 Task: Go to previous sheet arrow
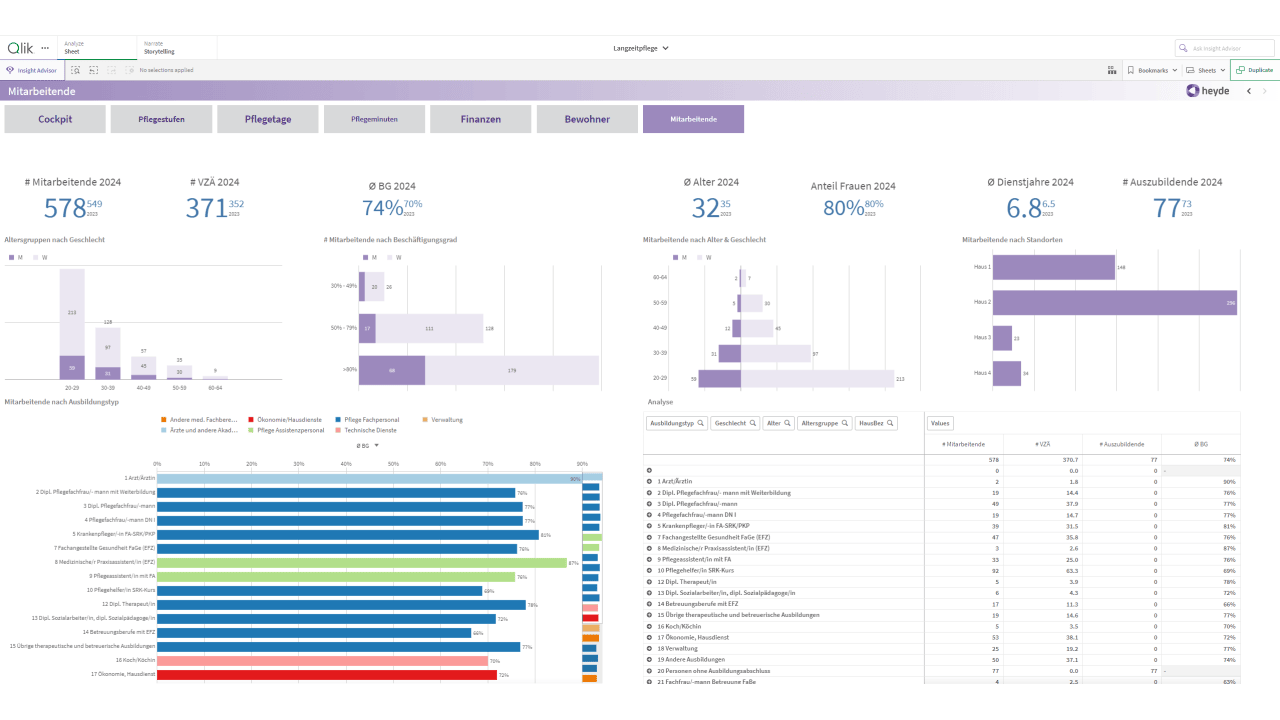[1248, 91]
